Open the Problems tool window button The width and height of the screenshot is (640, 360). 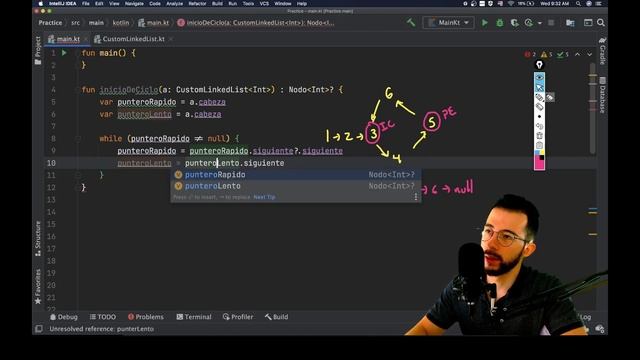(x=146, y=317)
